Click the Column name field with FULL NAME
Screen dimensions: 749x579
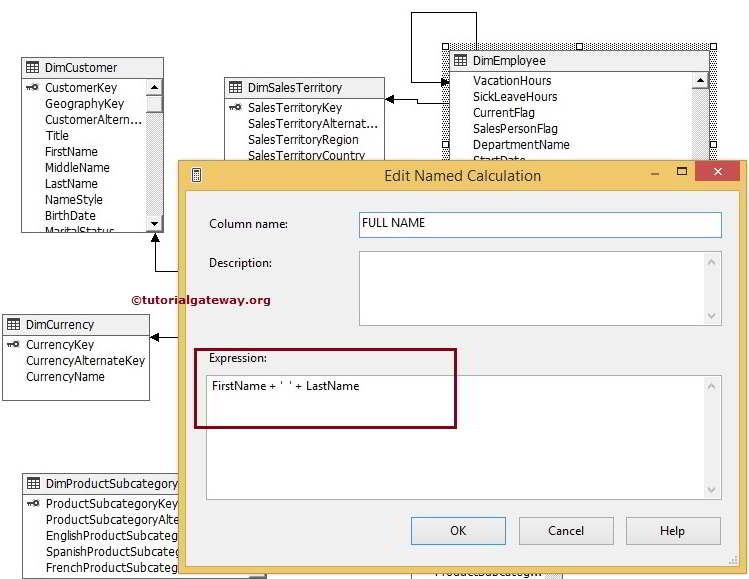point(540,225)
